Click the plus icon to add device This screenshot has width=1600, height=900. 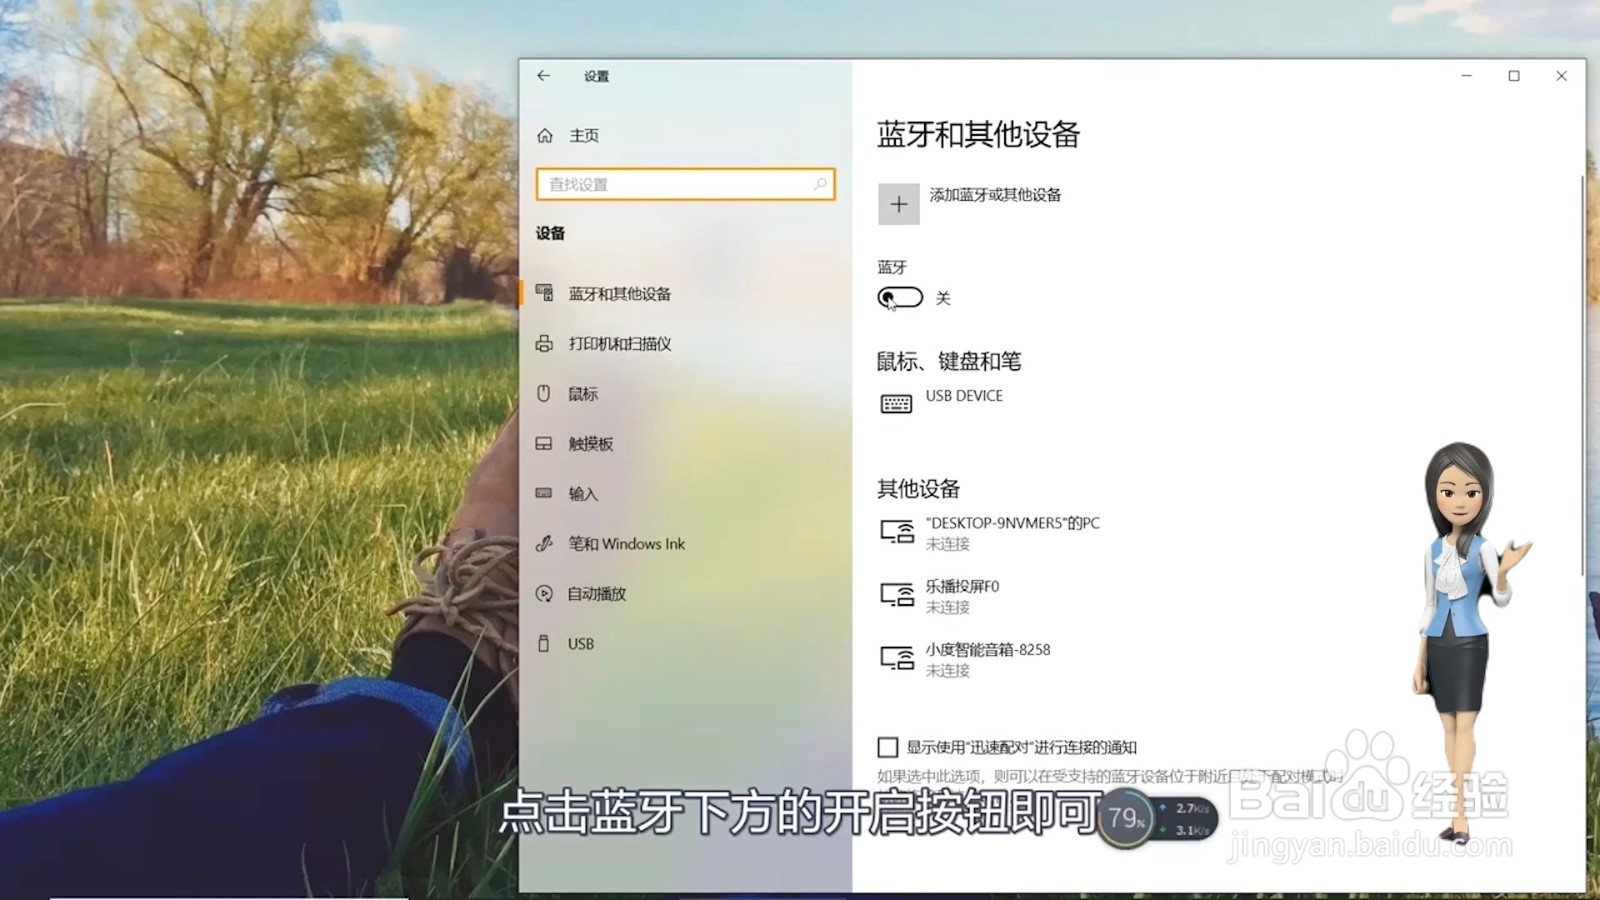899,204
